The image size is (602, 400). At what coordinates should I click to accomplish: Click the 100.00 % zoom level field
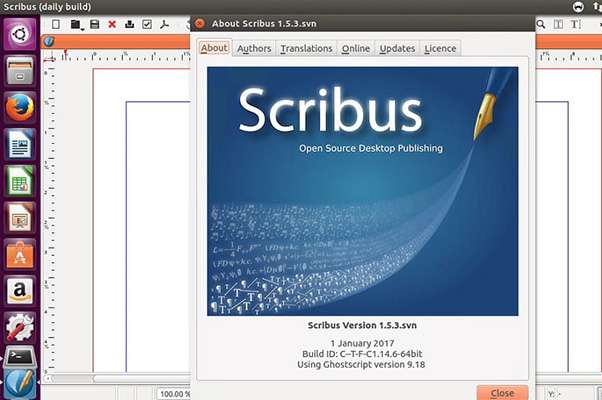[176, 393]
